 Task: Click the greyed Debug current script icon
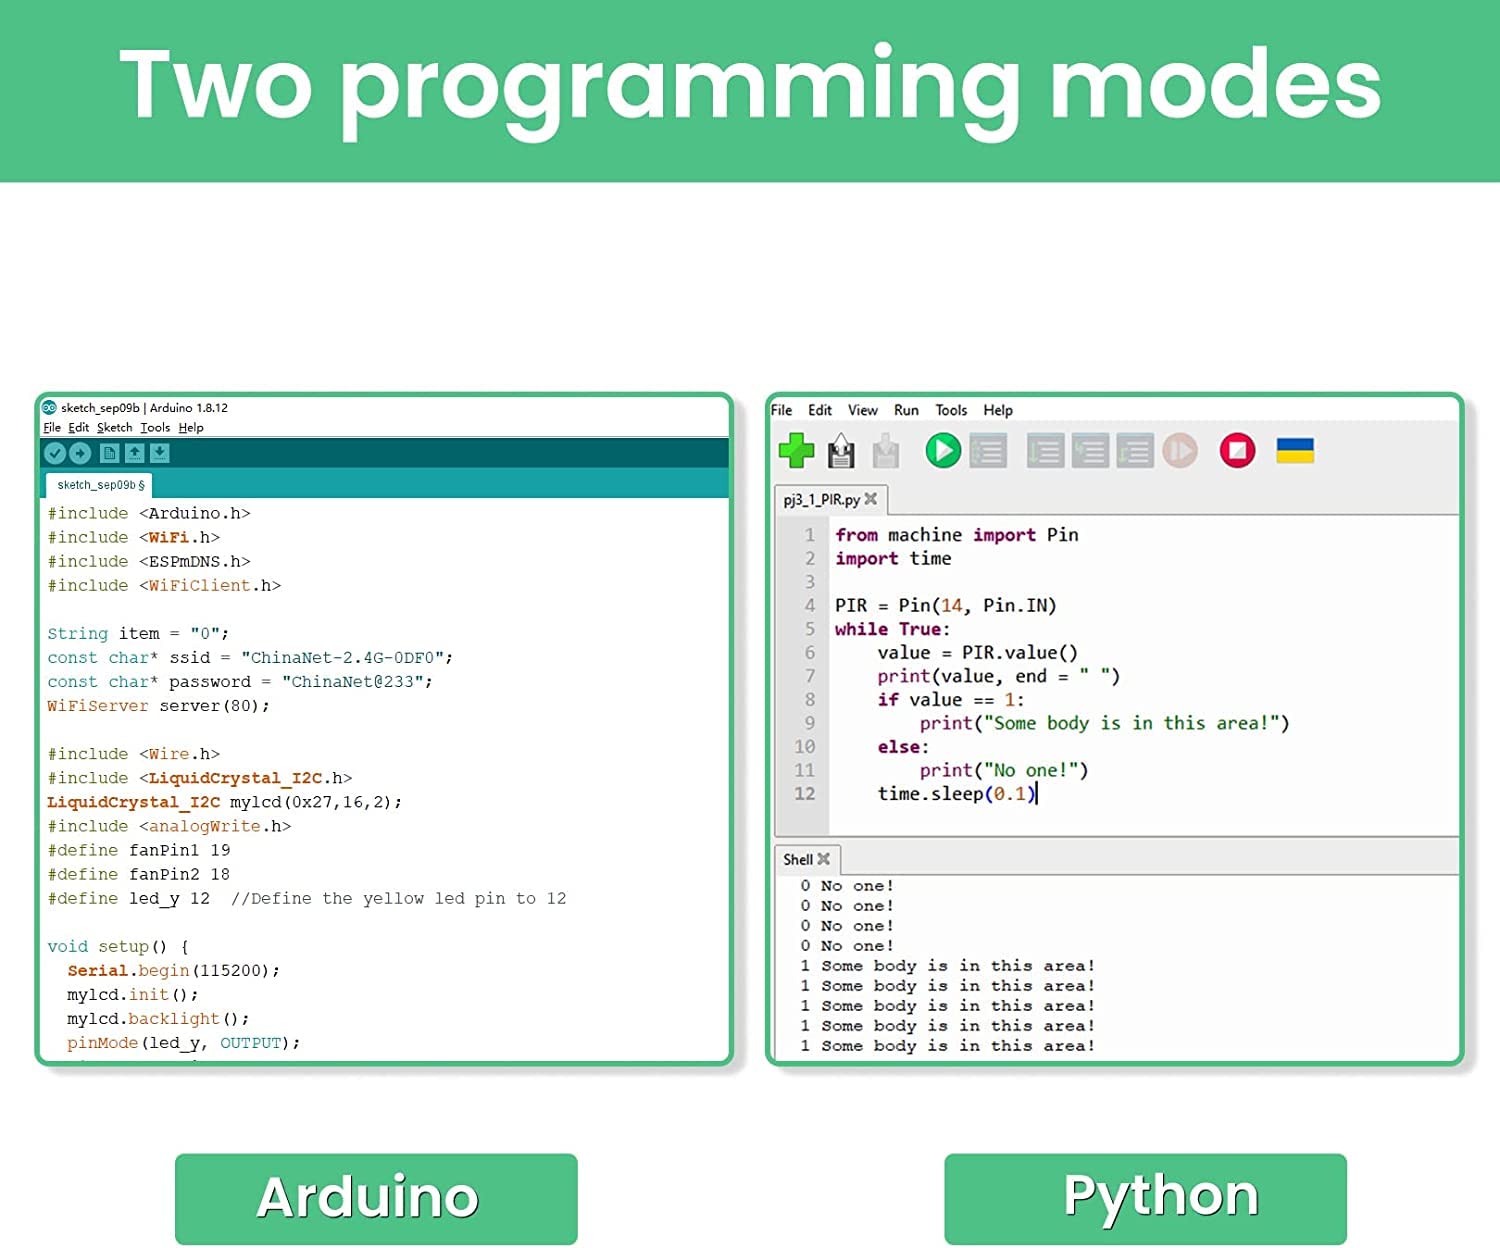pos(988,451)
